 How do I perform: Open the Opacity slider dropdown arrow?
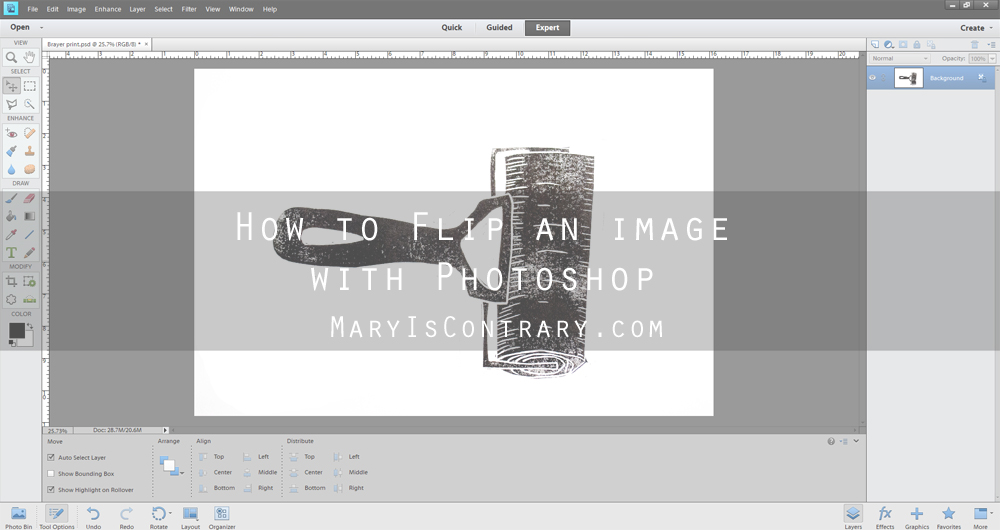(992, 59)
